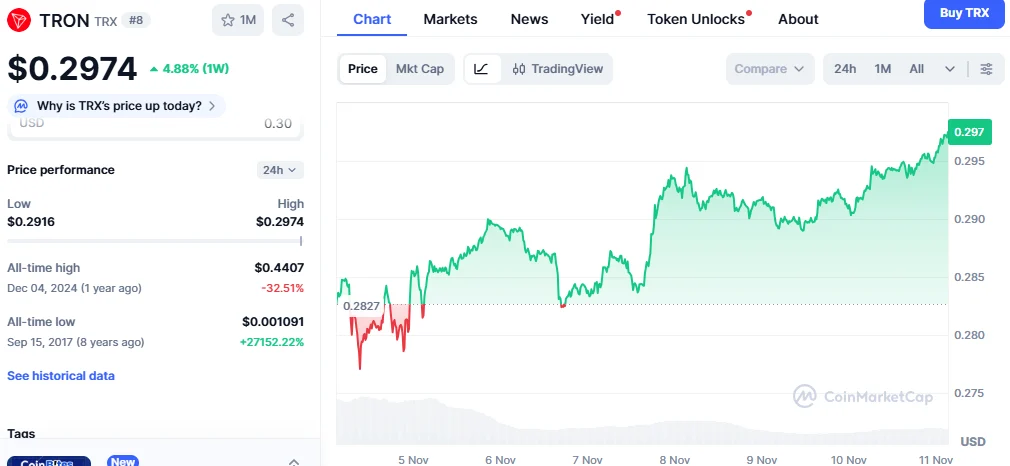Open chart settings sliders icon

986,69
